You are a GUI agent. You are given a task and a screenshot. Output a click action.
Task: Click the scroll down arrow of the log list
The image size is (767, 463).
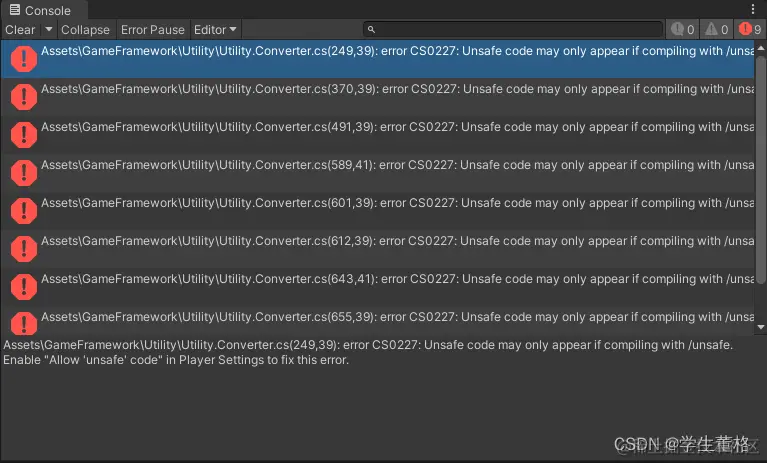tap(761, 327)
